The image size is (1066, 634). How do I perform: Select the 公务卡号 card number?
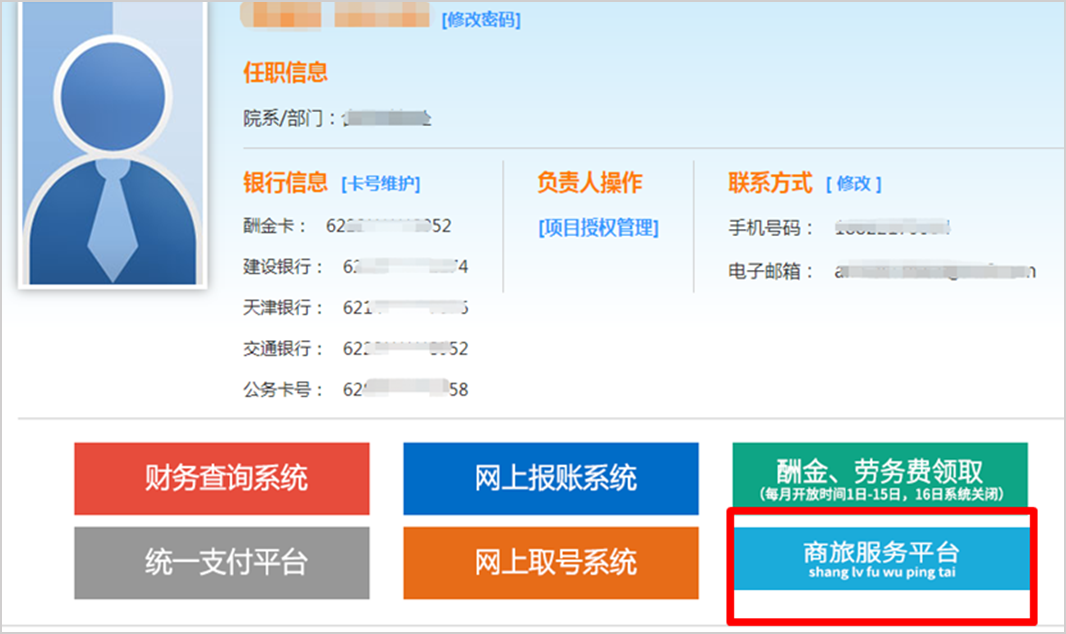click(x=406, y=390)
